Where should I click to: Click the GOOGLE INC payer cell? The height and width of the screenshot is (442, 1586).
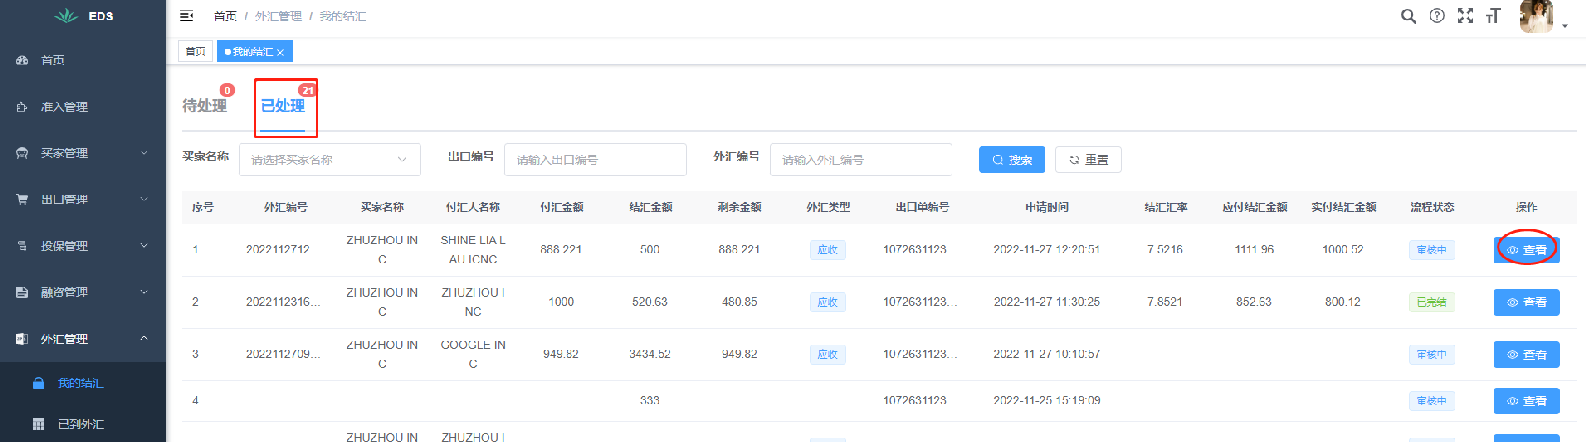click(473, 354)
